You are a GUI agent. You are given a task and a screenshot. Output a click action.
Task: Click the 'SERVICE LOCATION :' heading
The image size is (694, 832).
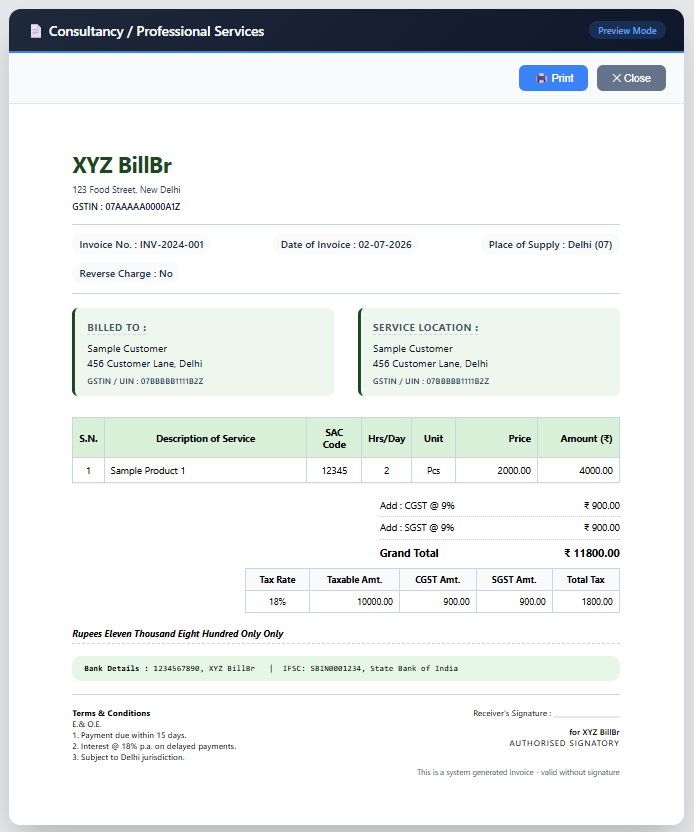click(426, 328)
